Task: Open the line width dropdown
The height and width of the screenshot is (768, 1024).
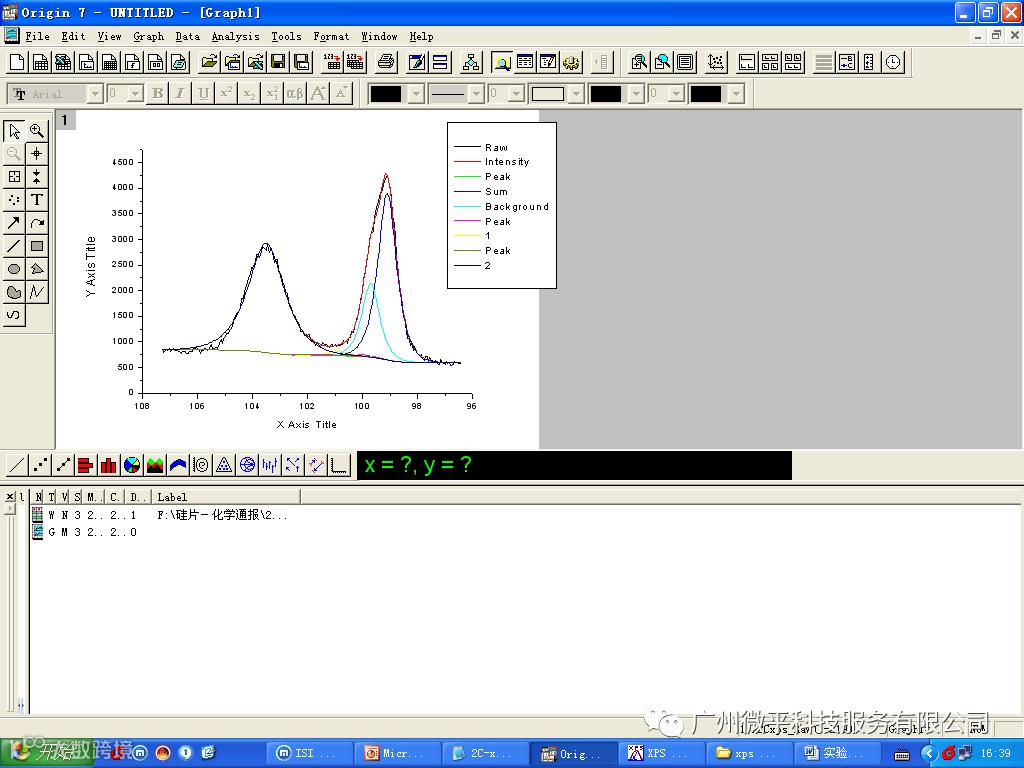Action: pyautogui.click(x=517, y=94)
